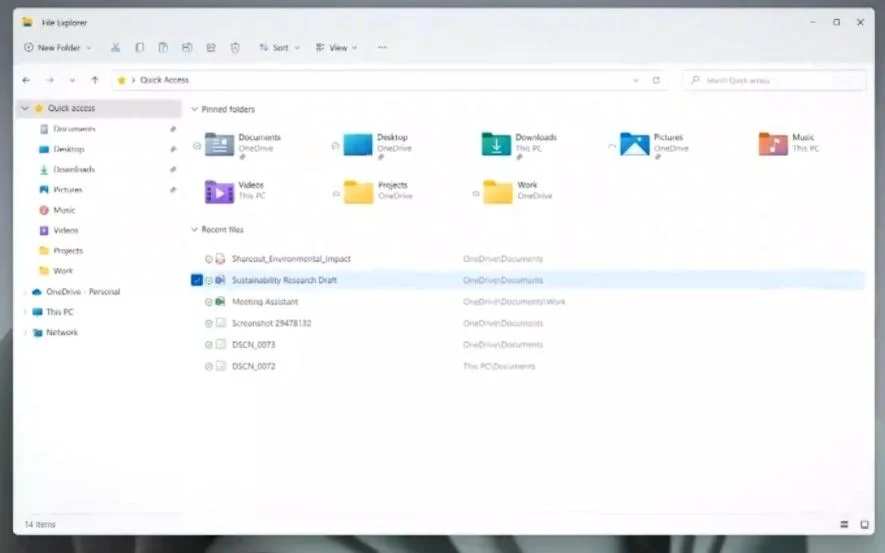The height and width of the screenshot is (553, 885).
Task: Open the Work pinned folder icon
Action: click(x=497, y=192)
